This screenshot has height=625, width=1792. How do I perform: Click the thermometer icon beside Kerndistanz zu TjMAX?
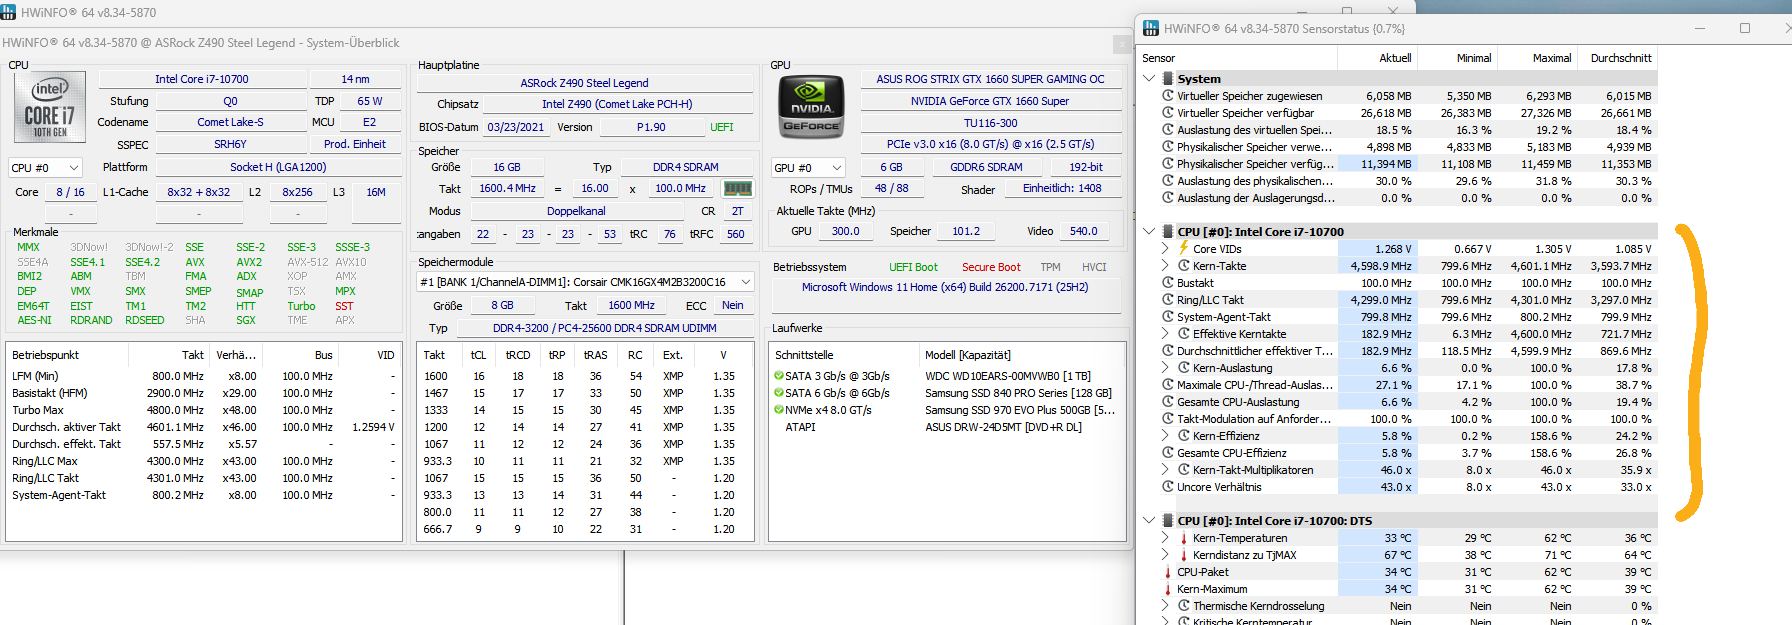click(1184, 555)
